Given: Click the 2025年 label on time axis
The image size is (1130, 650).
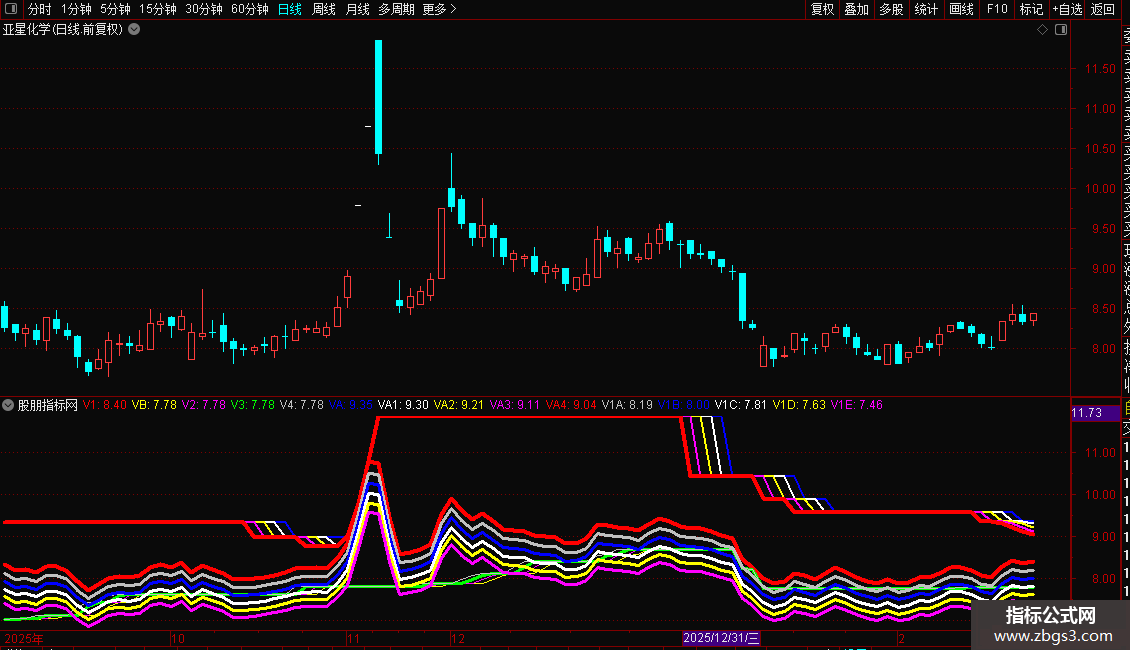Looking at the screenshot, I should coord(24,638).
